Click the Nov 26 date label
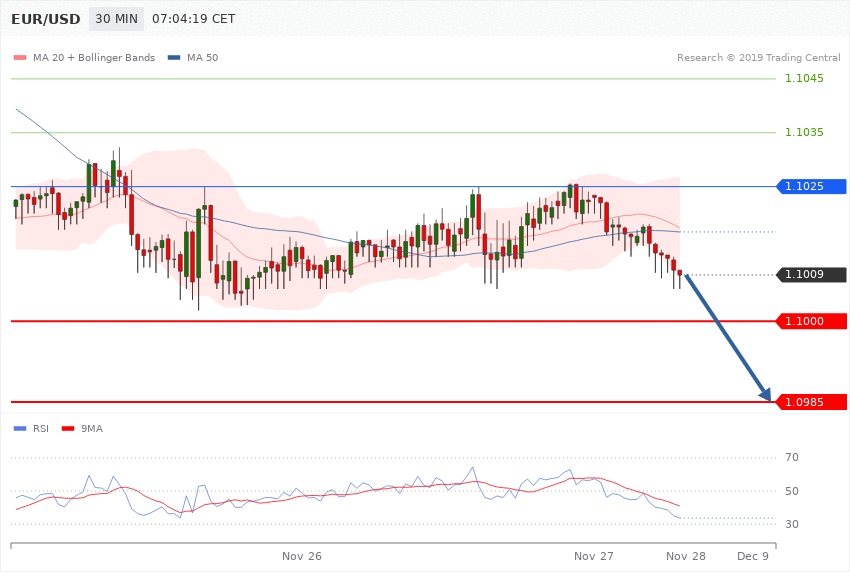Viewport: 850px width, 576px height. (302, 555)
